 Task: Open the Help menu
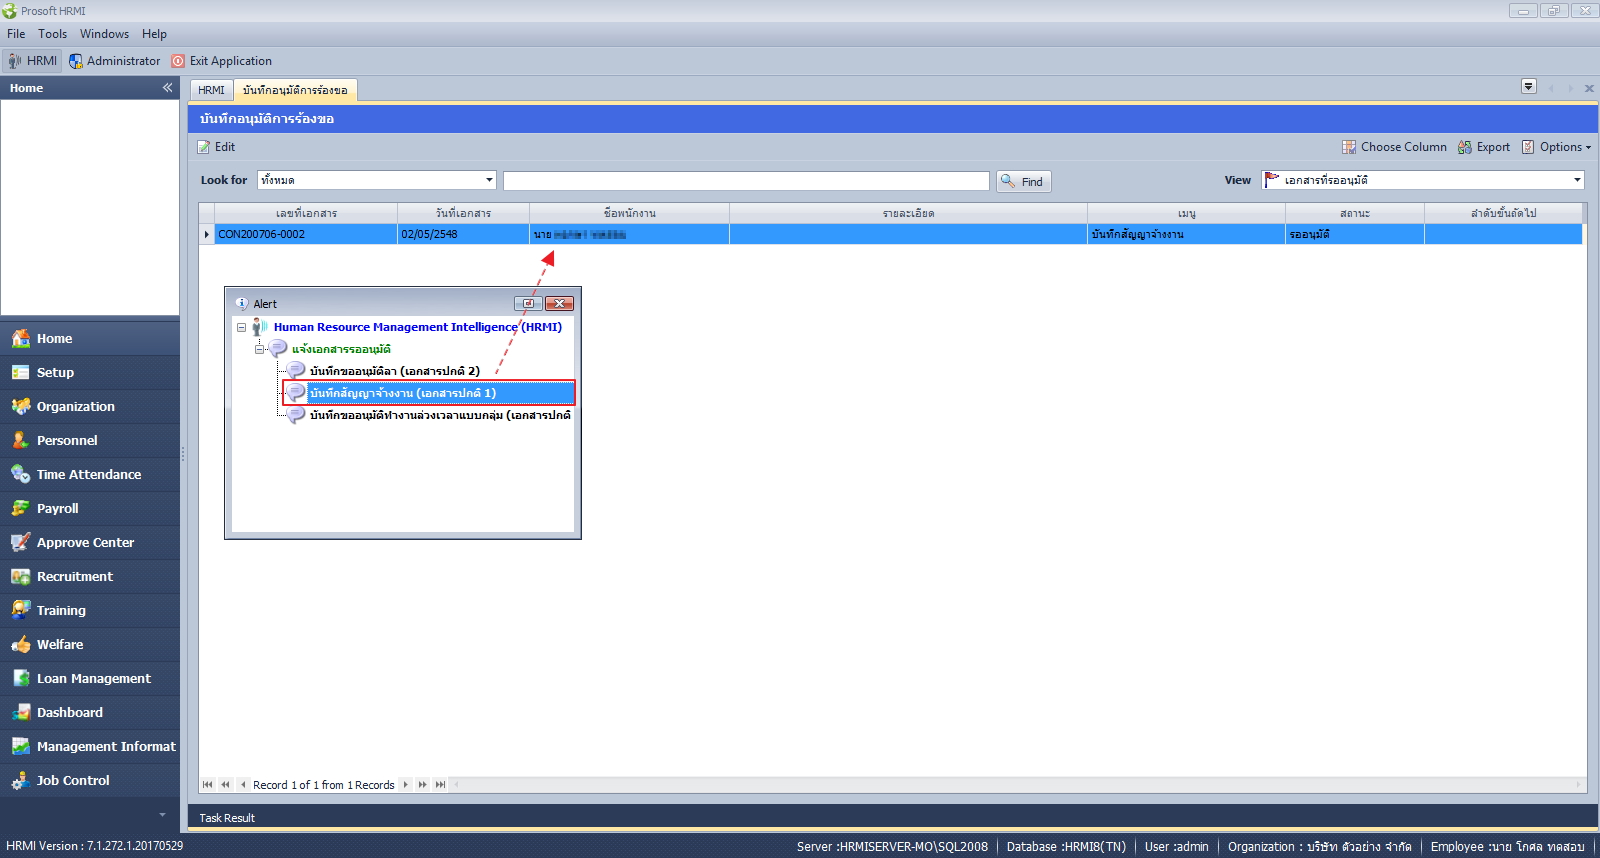pos(154,34)
